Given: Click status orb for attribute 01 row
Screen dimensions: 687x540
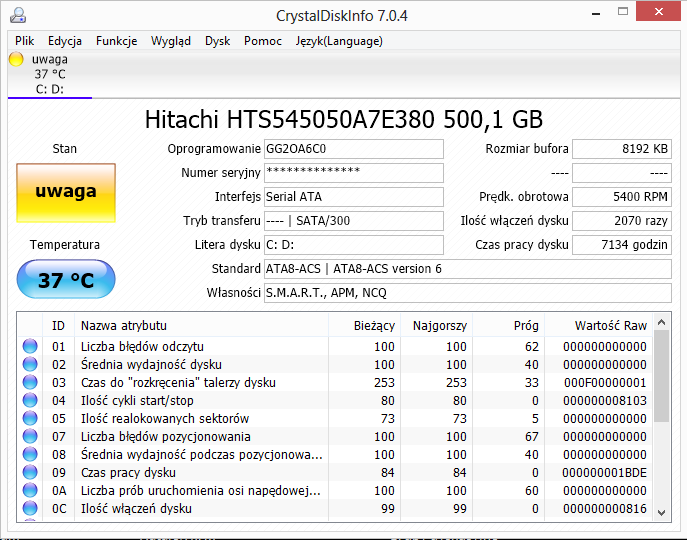Looking at the screenshot, I should 30,346.
